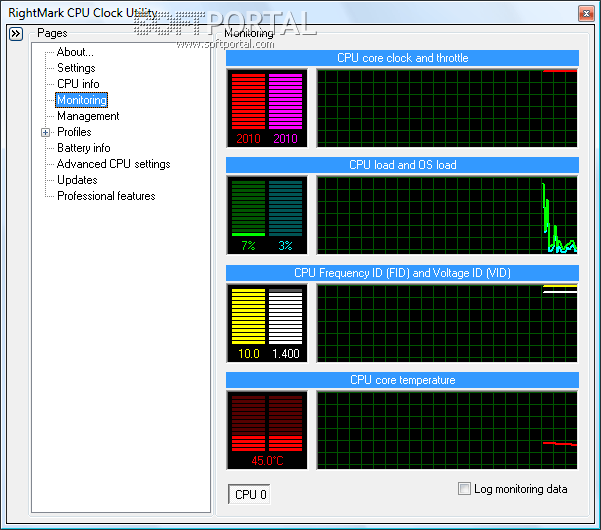
Task: Select the Profiles tree item
Action: click(x=74, y=132)
